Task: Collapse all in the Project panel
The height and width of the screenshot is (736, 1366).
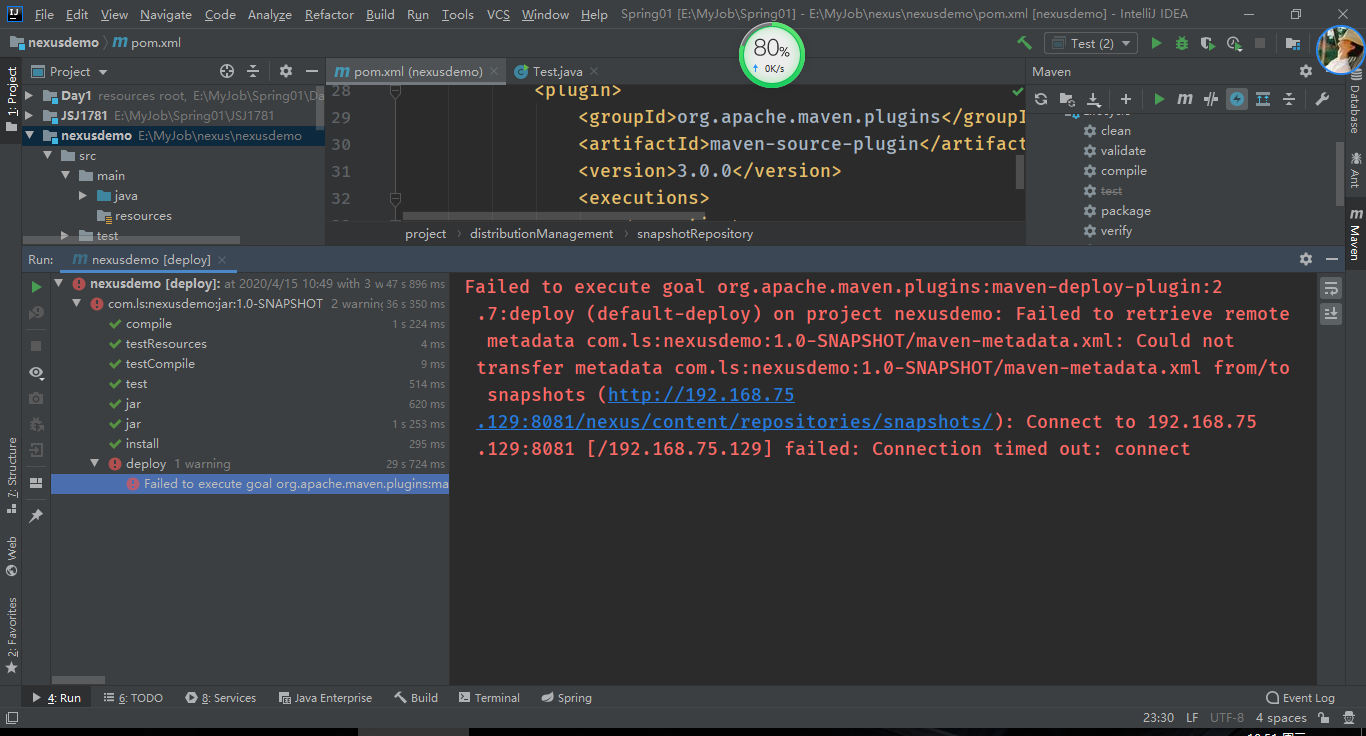Action: (x=253, y=71)
